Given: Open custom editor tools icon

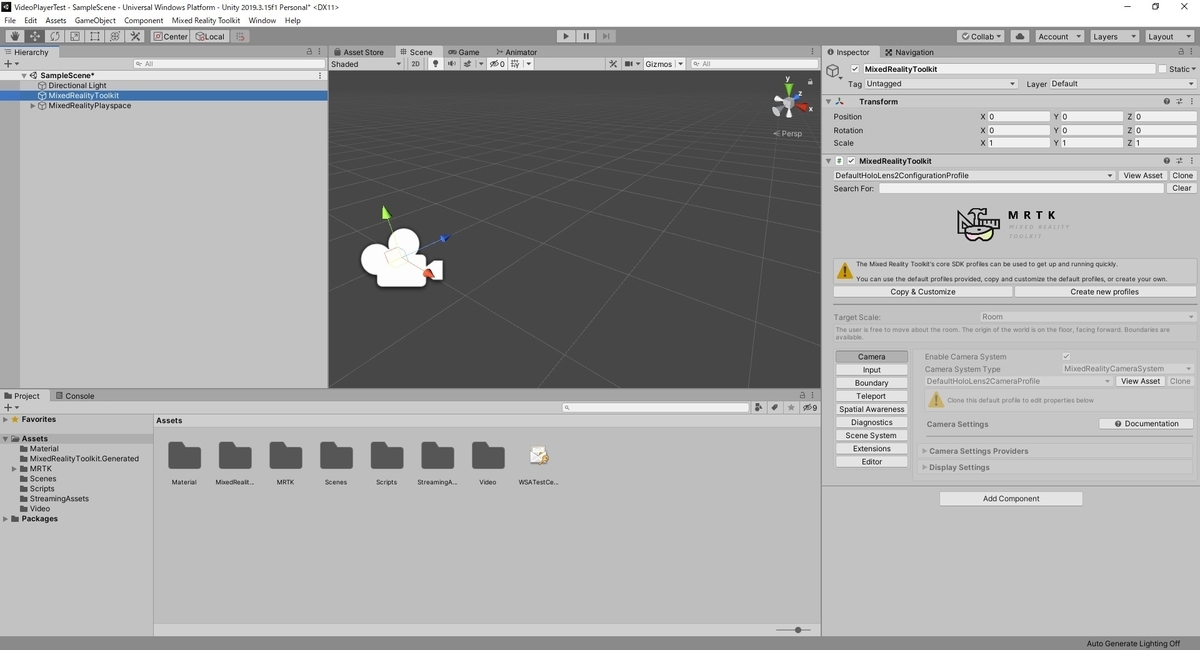Looking at the screenshot, I should point(135,36).
